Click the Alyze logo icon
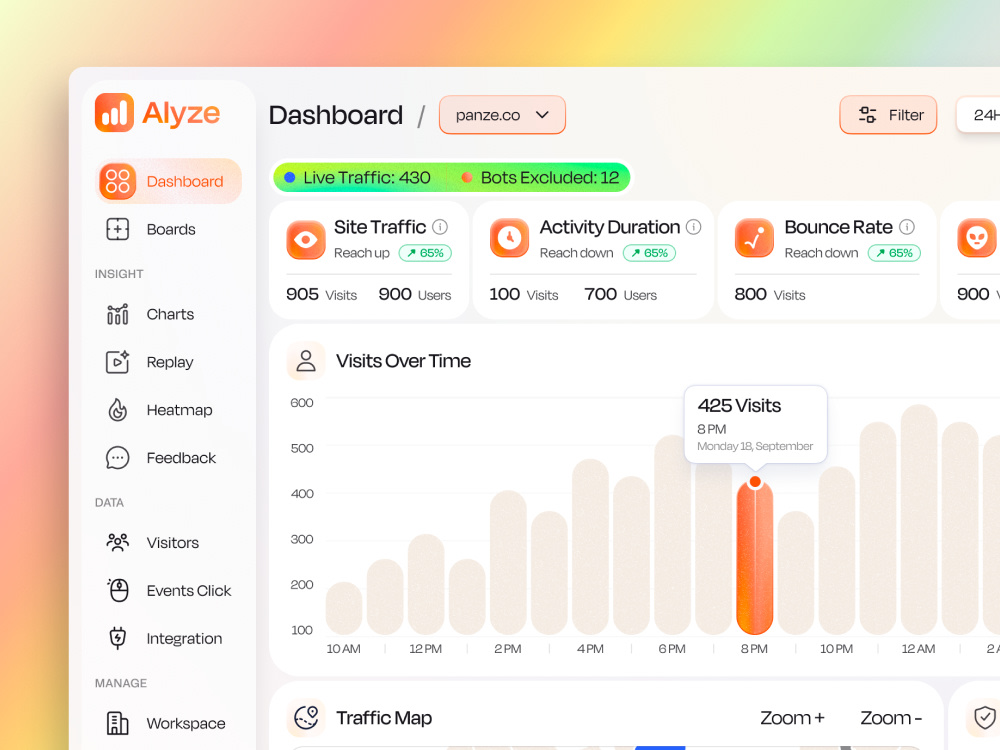Image resolution: width=1000 pixels, height=750 pixels. (x=114, y=113)
